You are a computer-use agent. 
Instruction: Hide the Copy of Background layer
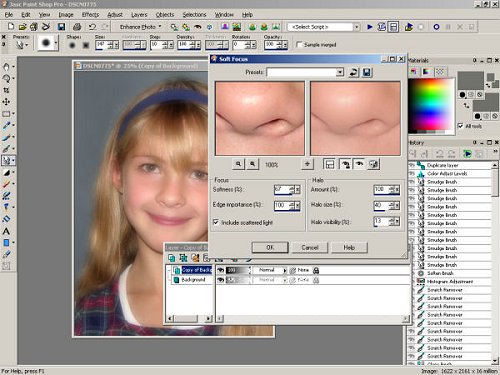(x=220, y=270)
